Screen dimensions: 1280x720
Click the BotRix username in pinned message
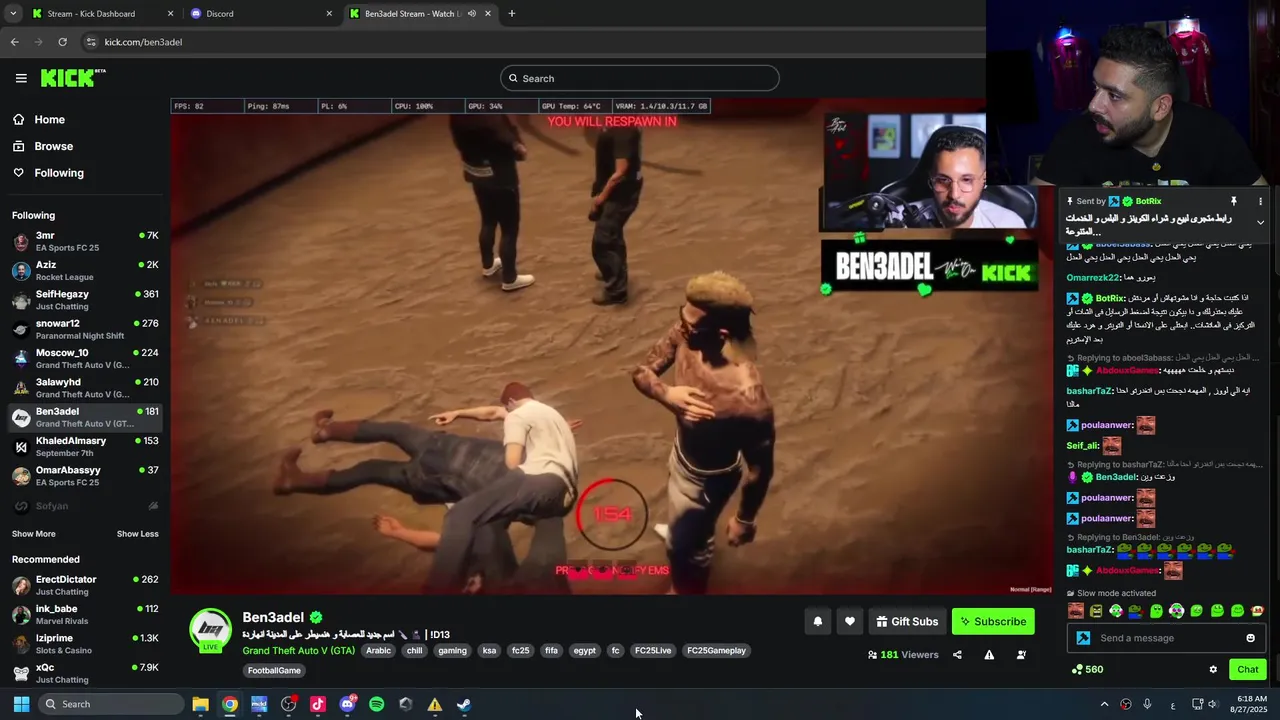(x=1148, y=201)
